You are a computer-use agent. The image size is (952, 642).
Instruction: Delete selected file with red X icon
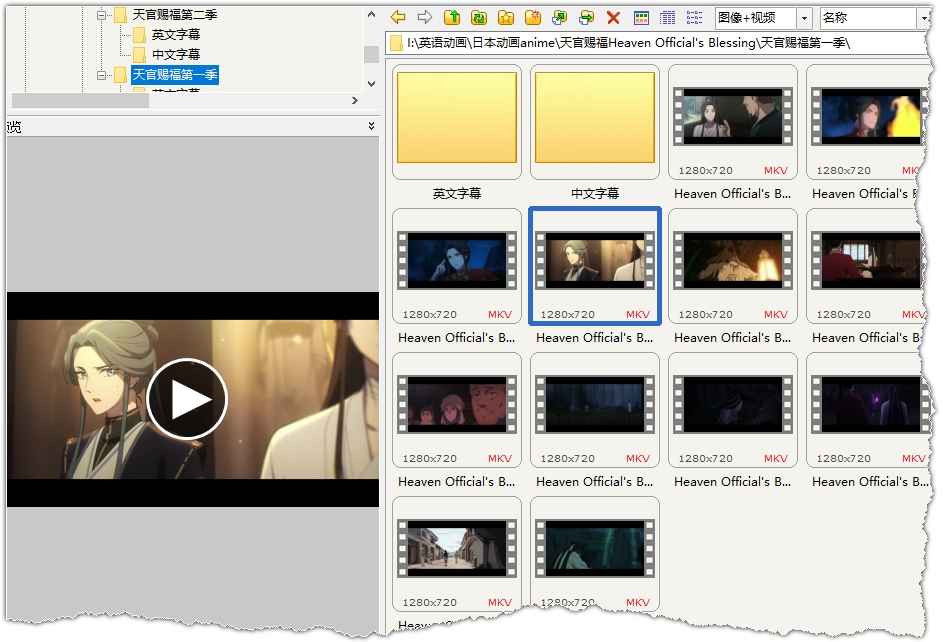(613, 18)
